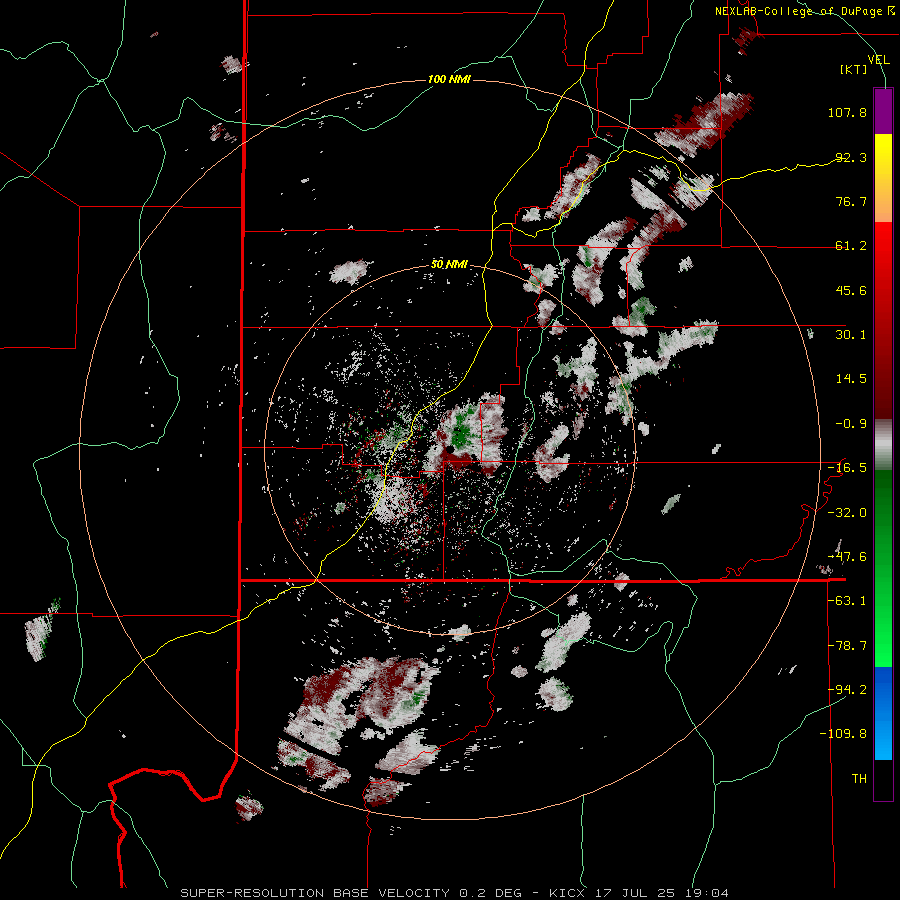Click the VEL legend label
This screenshot has height=900, width=900.
879,59
